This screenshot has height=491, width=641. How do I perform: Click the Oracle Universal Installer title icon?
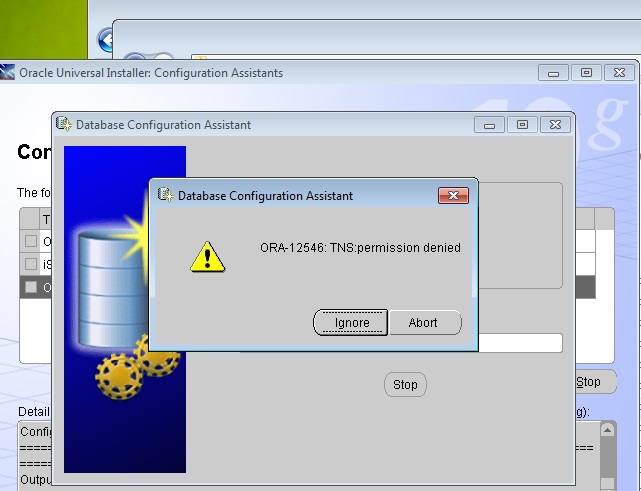point(8,72)
